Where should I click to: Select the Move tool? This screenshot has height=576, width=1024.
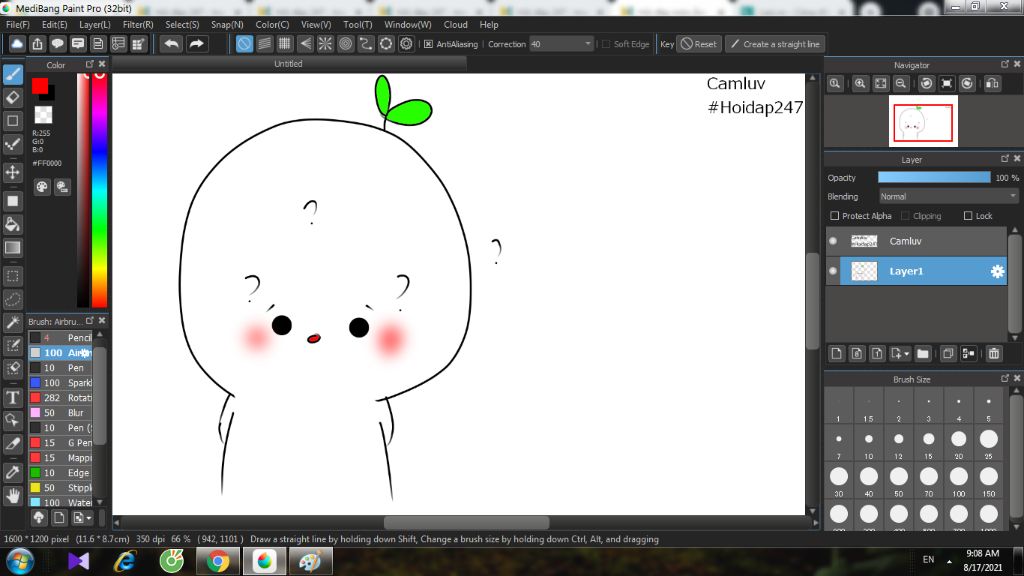tap(12, 172)
